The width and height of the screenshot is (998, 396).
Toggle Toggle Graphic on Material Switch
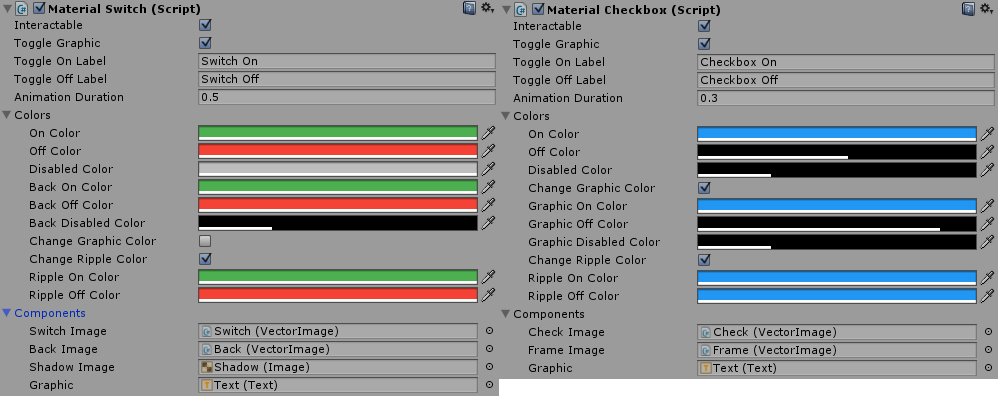205,43
